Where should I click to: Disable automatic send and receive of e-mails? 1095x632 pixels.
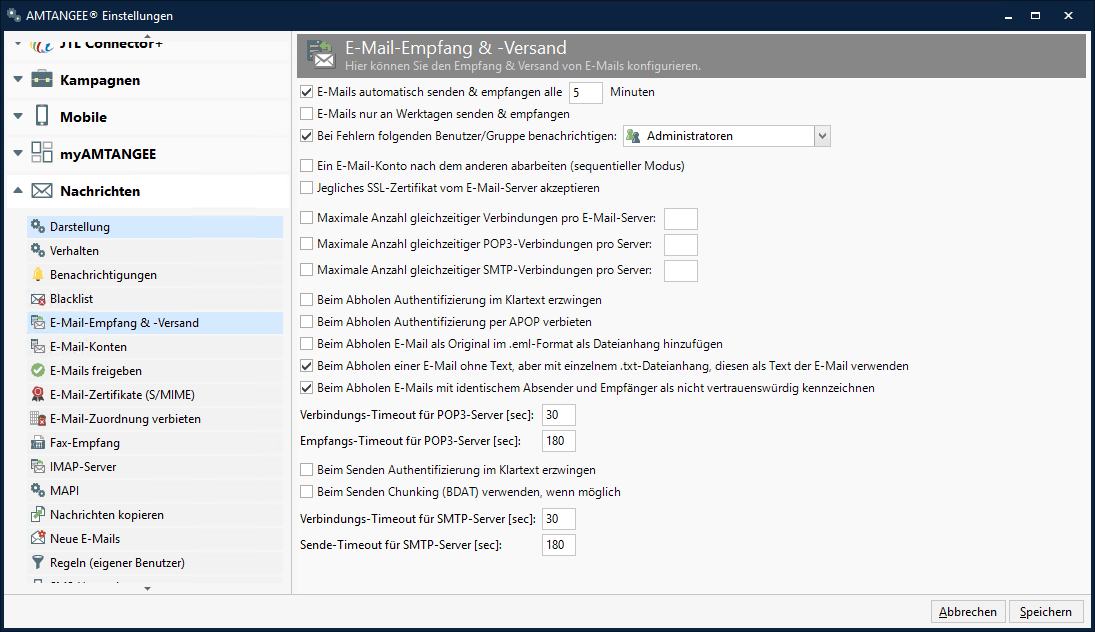306,91
